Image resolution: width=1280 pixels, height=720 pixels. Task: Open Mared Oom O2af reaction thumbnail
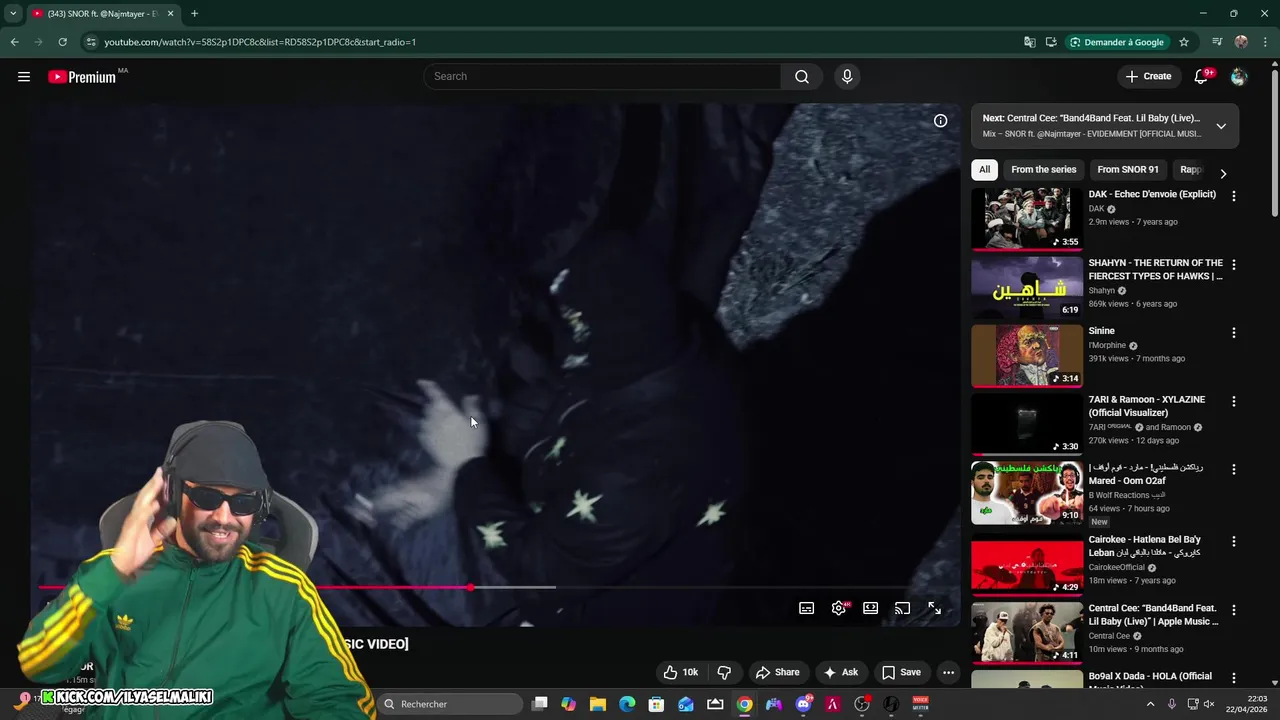[1027, 492]
